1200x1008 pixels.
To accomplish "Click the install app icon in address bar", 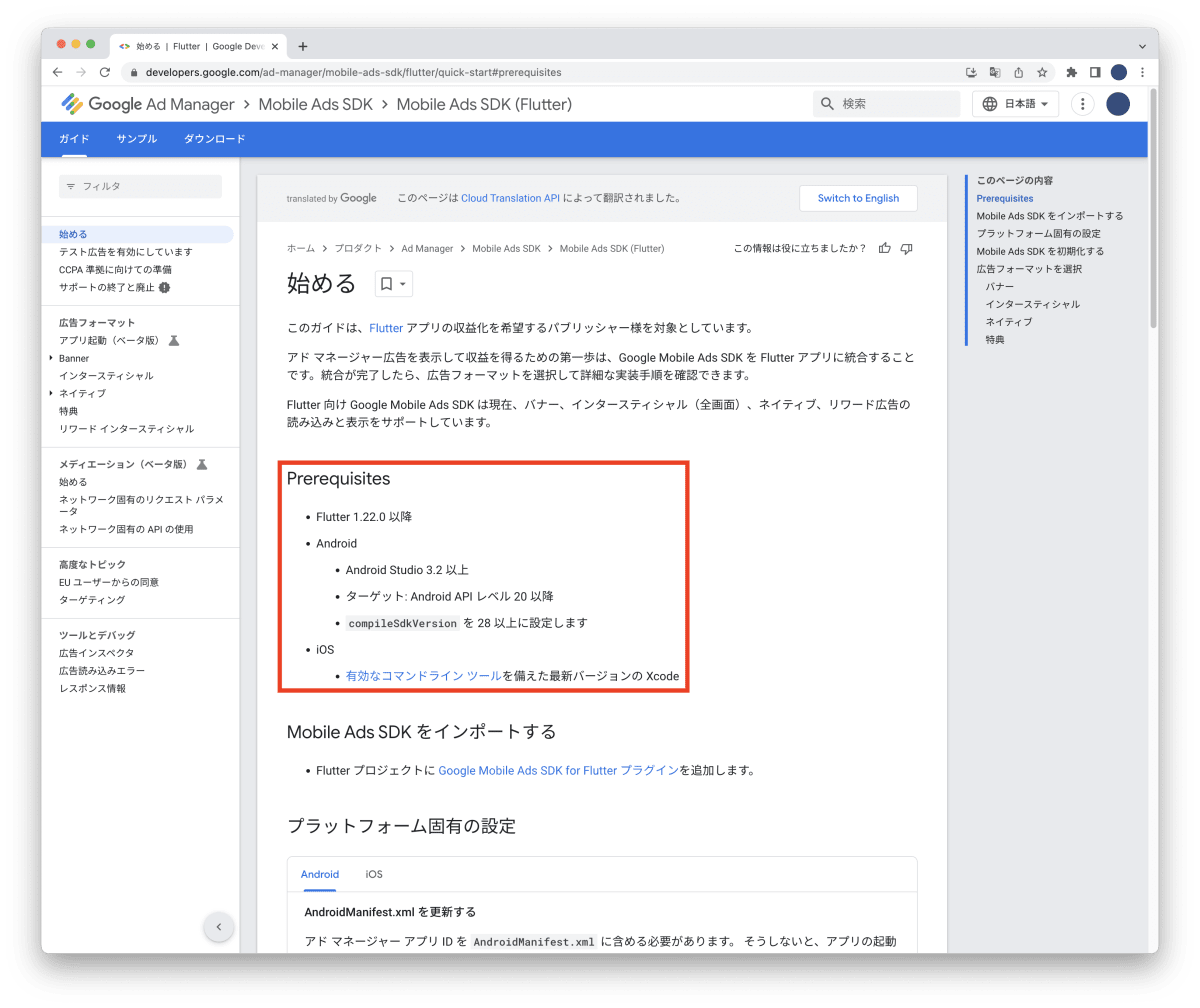I will [x=971, y=72].
